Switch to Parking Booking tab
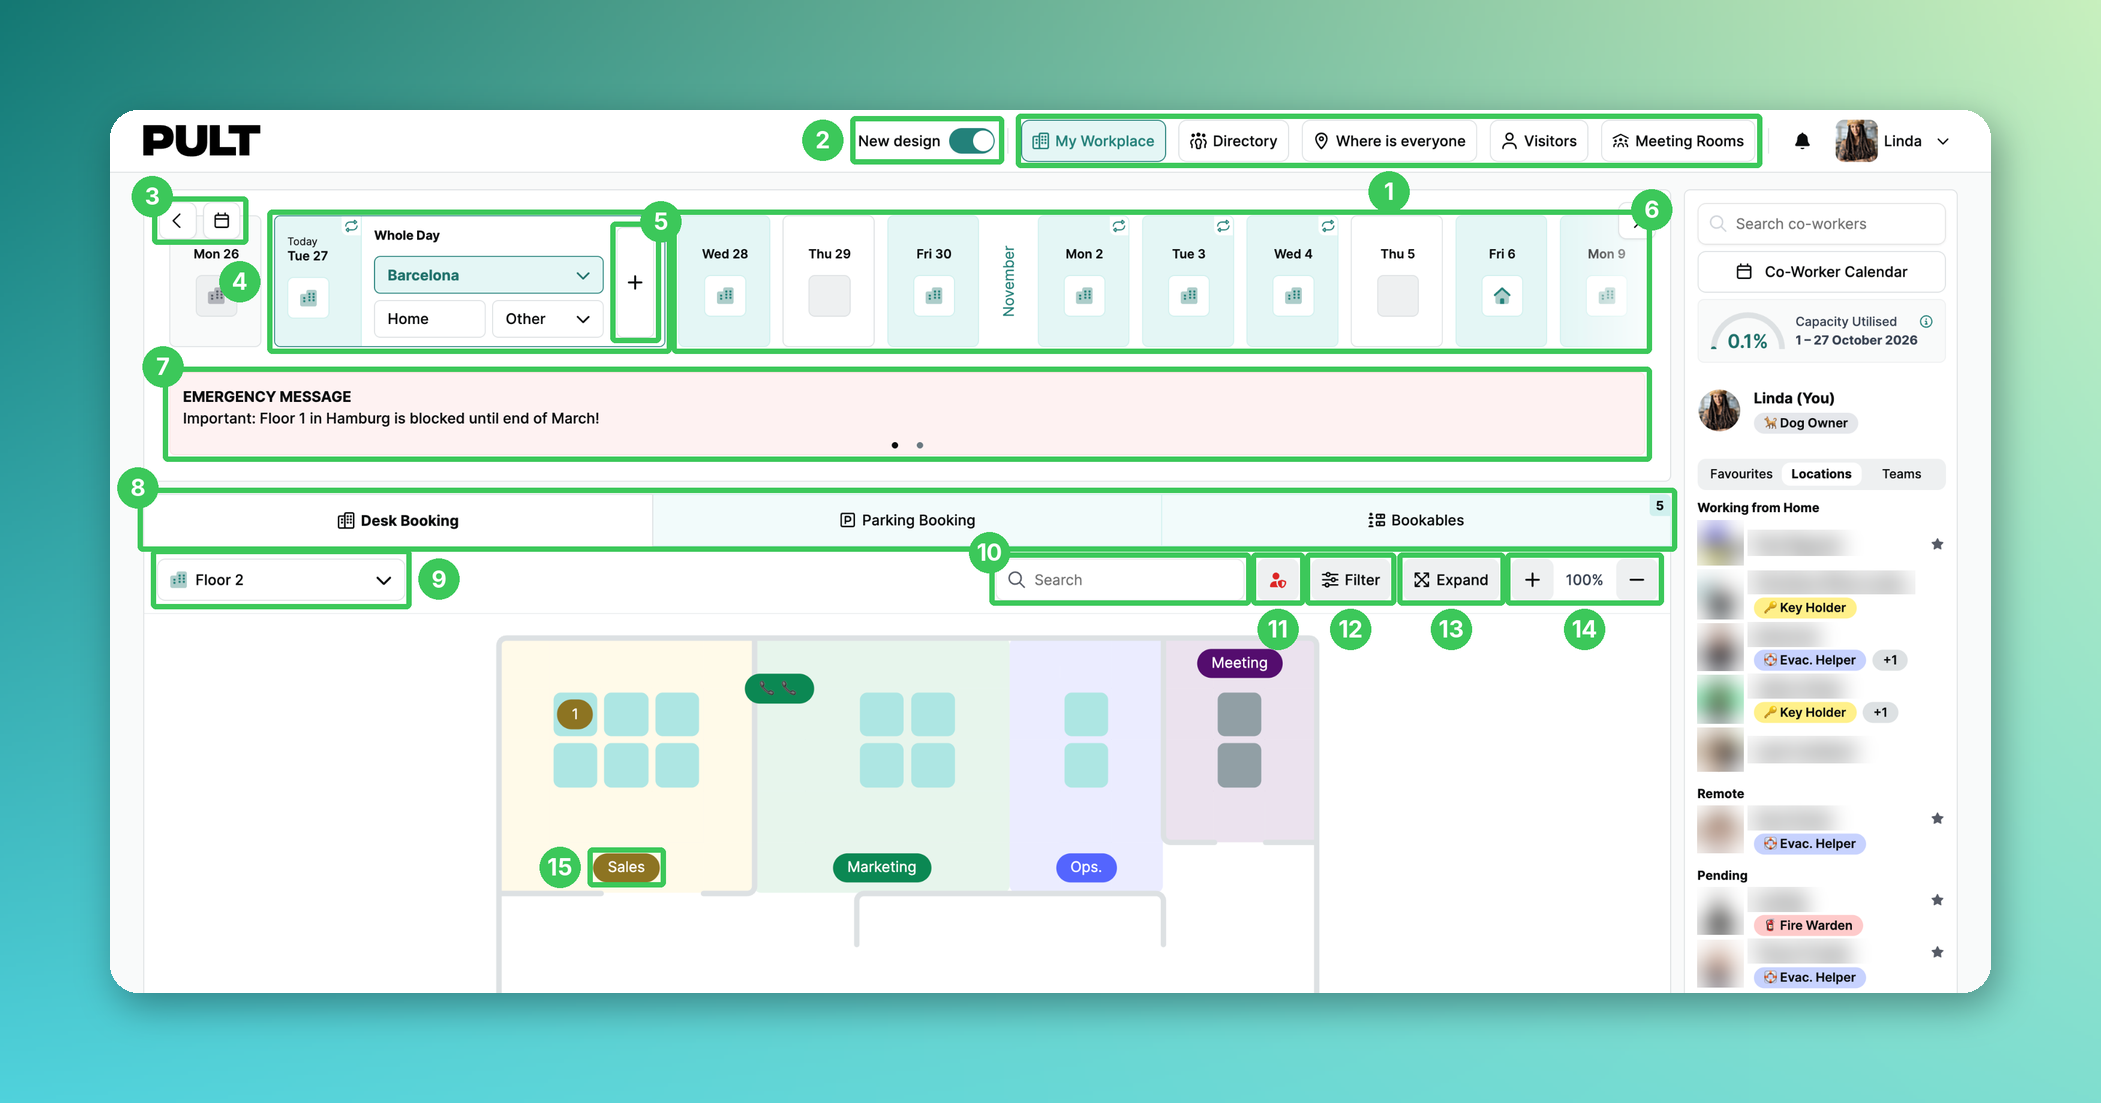Screen dimensions: 2101x1103 click(907, 520)
